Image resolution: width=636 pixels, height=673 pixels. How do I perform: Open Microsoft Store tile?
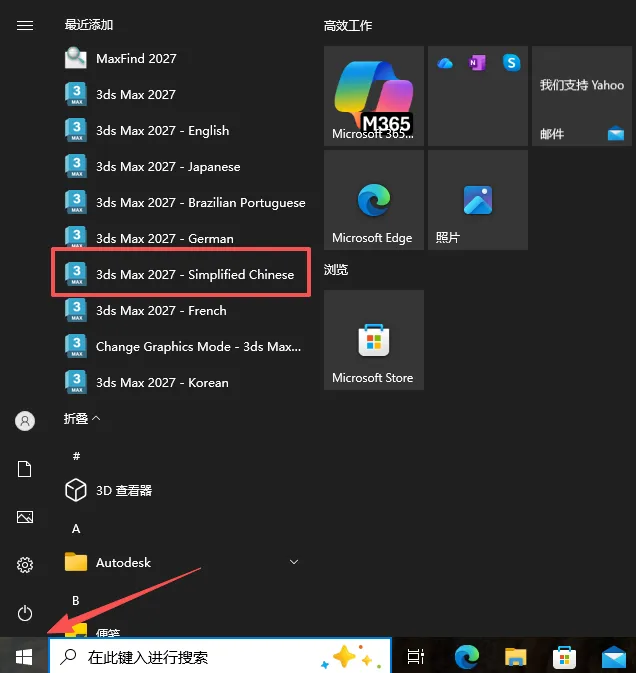point(374,340)
